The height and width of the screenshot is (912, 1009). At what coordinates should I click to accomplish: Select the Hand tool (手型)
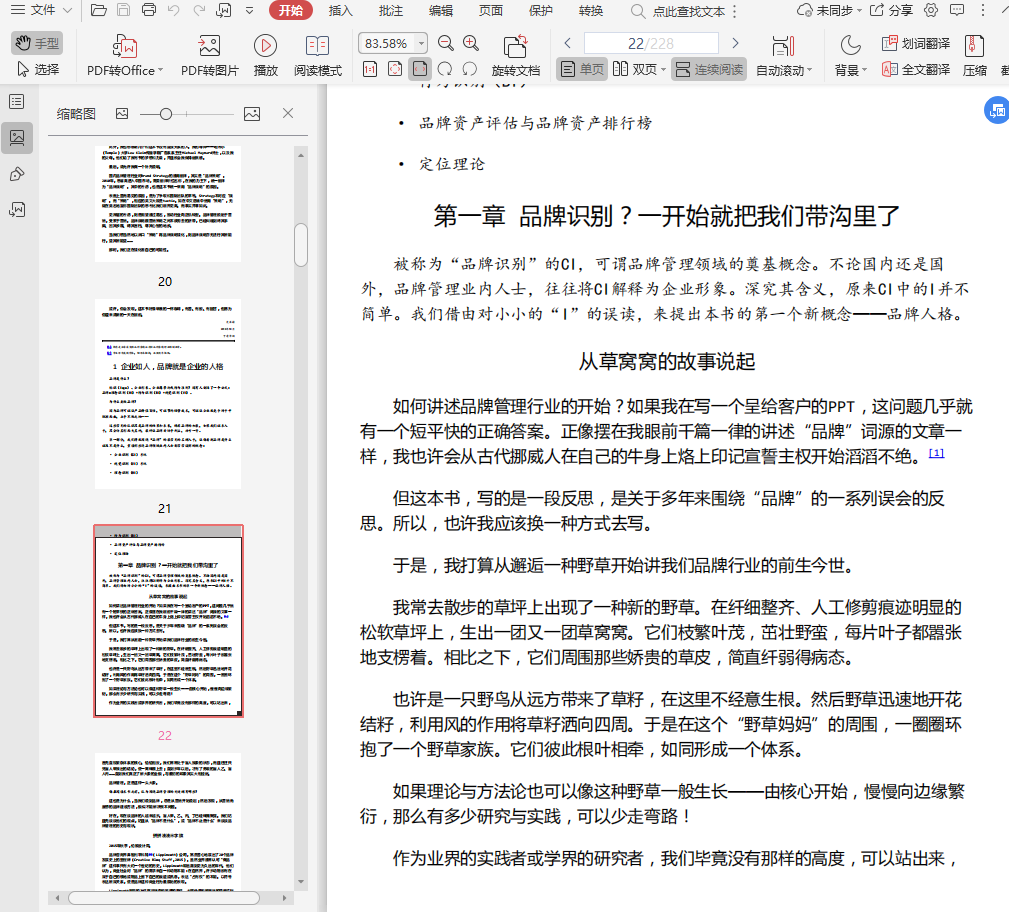pyautogui.click(x=37, y=43)
